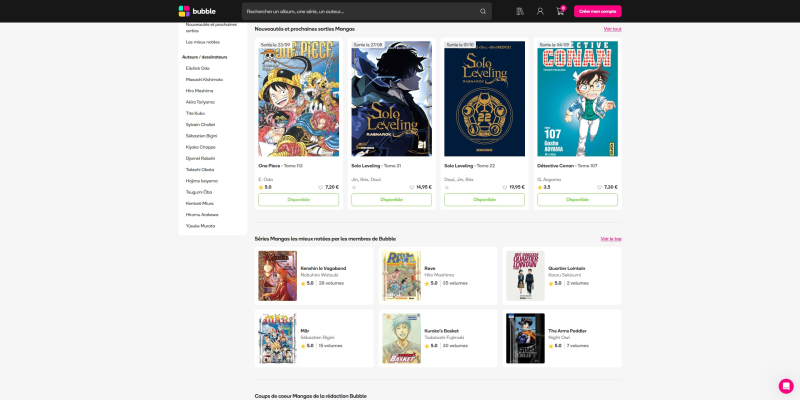Open Voir tout link for new Manga releases

coord(612,29)
